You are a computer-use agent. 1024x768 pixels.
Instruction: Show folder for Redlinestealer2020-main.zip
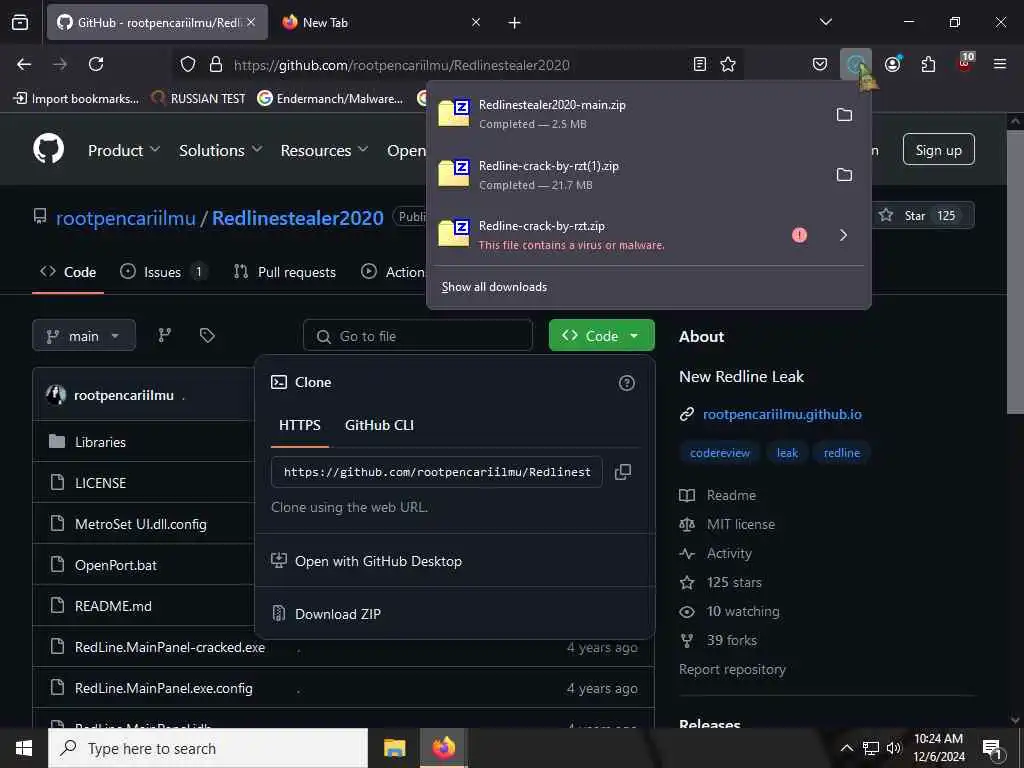[x=844, y=115]
